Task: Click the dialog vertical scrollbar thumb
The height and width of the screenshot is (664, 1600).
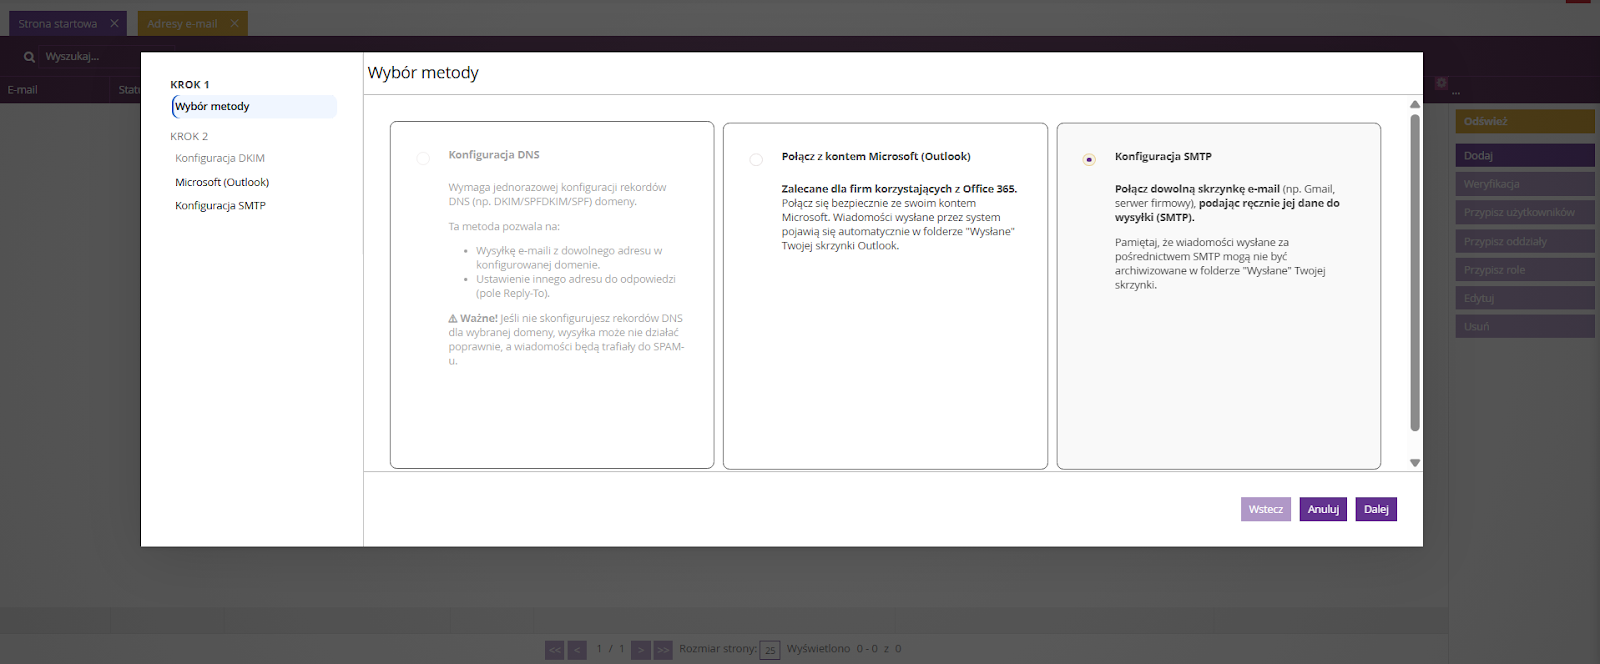Action: click(1415, 272)
